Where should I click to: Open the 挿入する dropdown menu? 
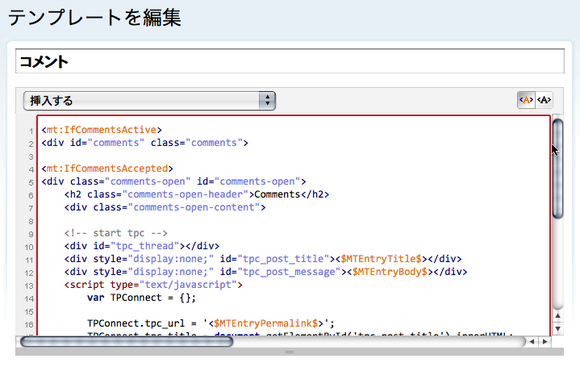[149, 101]
